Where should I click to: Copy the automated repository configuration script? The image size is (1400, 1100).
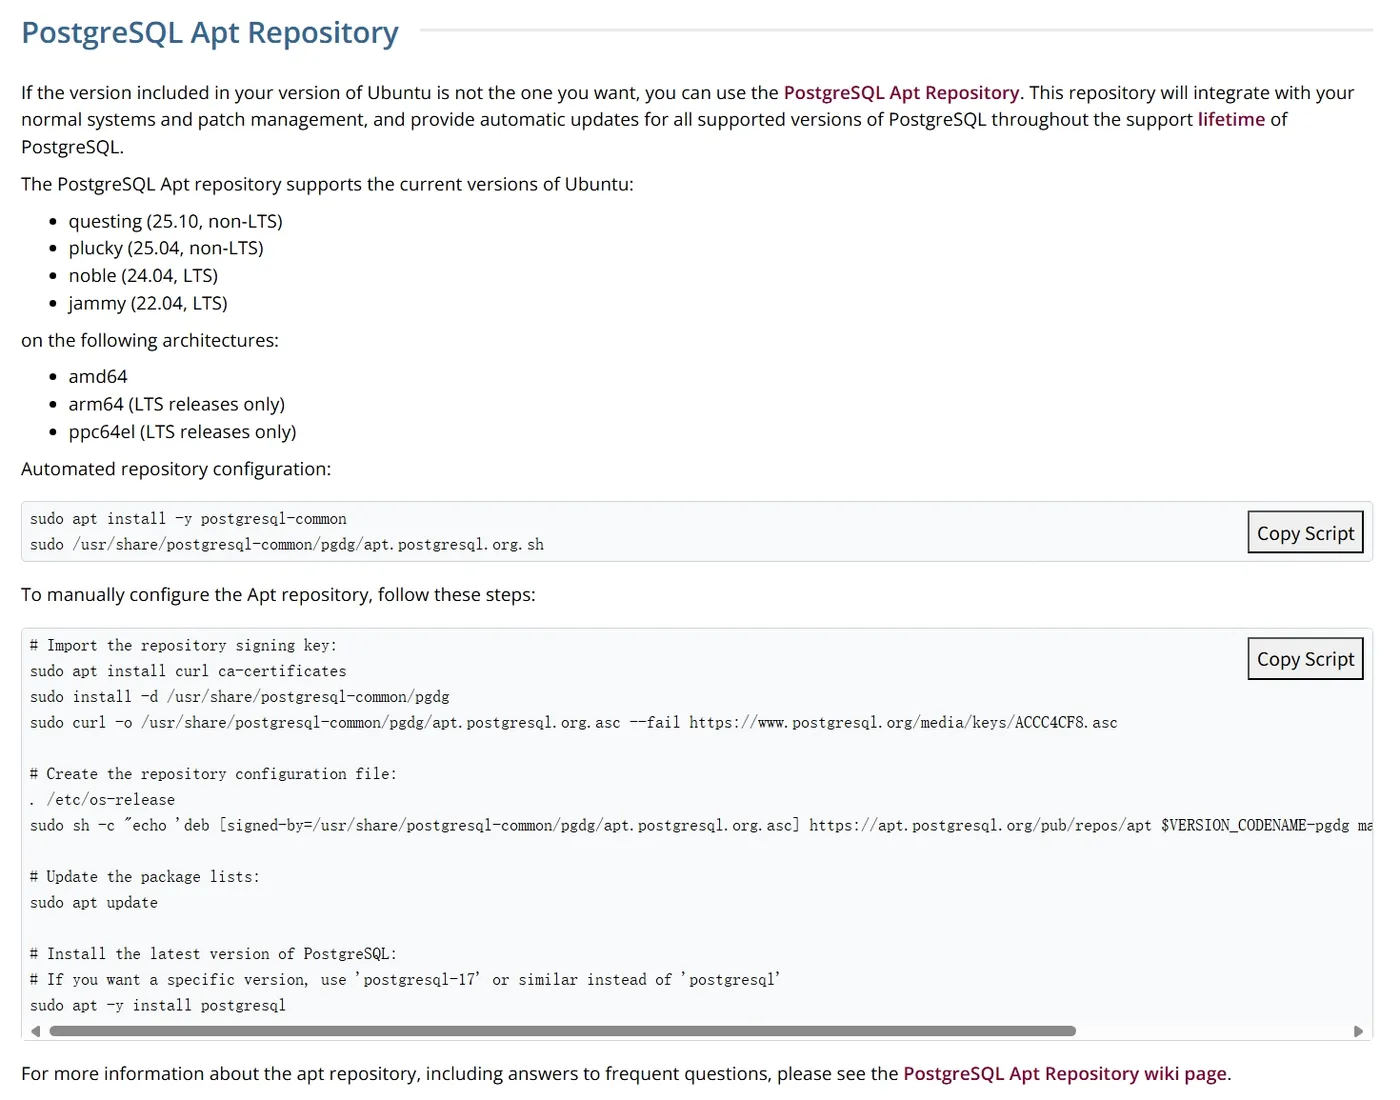click(x=1305, y=533)
